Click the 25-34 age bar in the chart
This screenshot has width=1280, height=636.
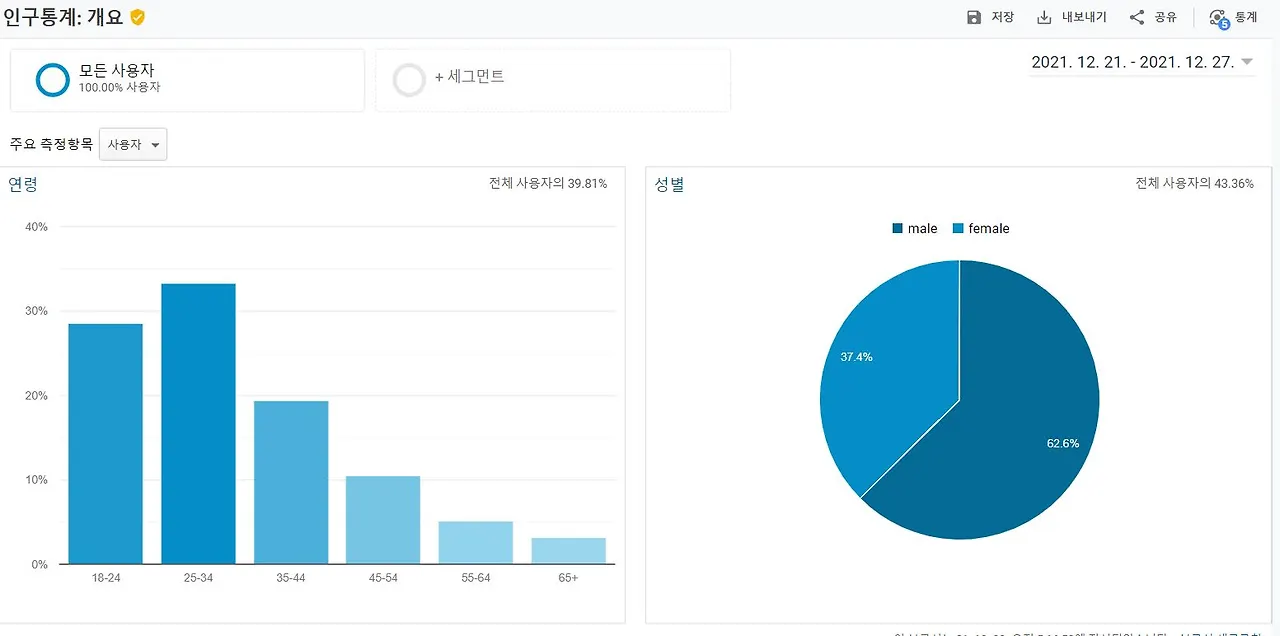(x=197, y=420)
